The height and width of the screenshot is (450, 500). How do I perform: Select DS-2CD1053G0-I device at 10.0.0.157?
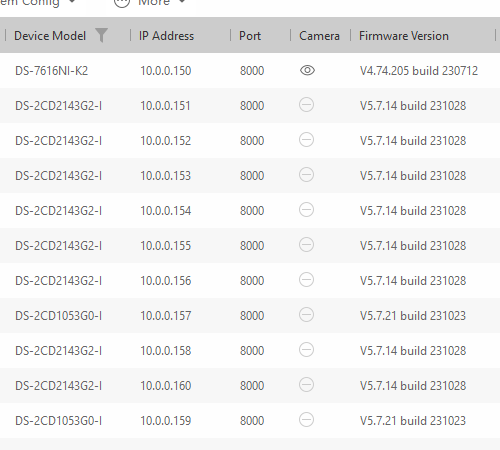pyautogui.click(x=250, y=315)
